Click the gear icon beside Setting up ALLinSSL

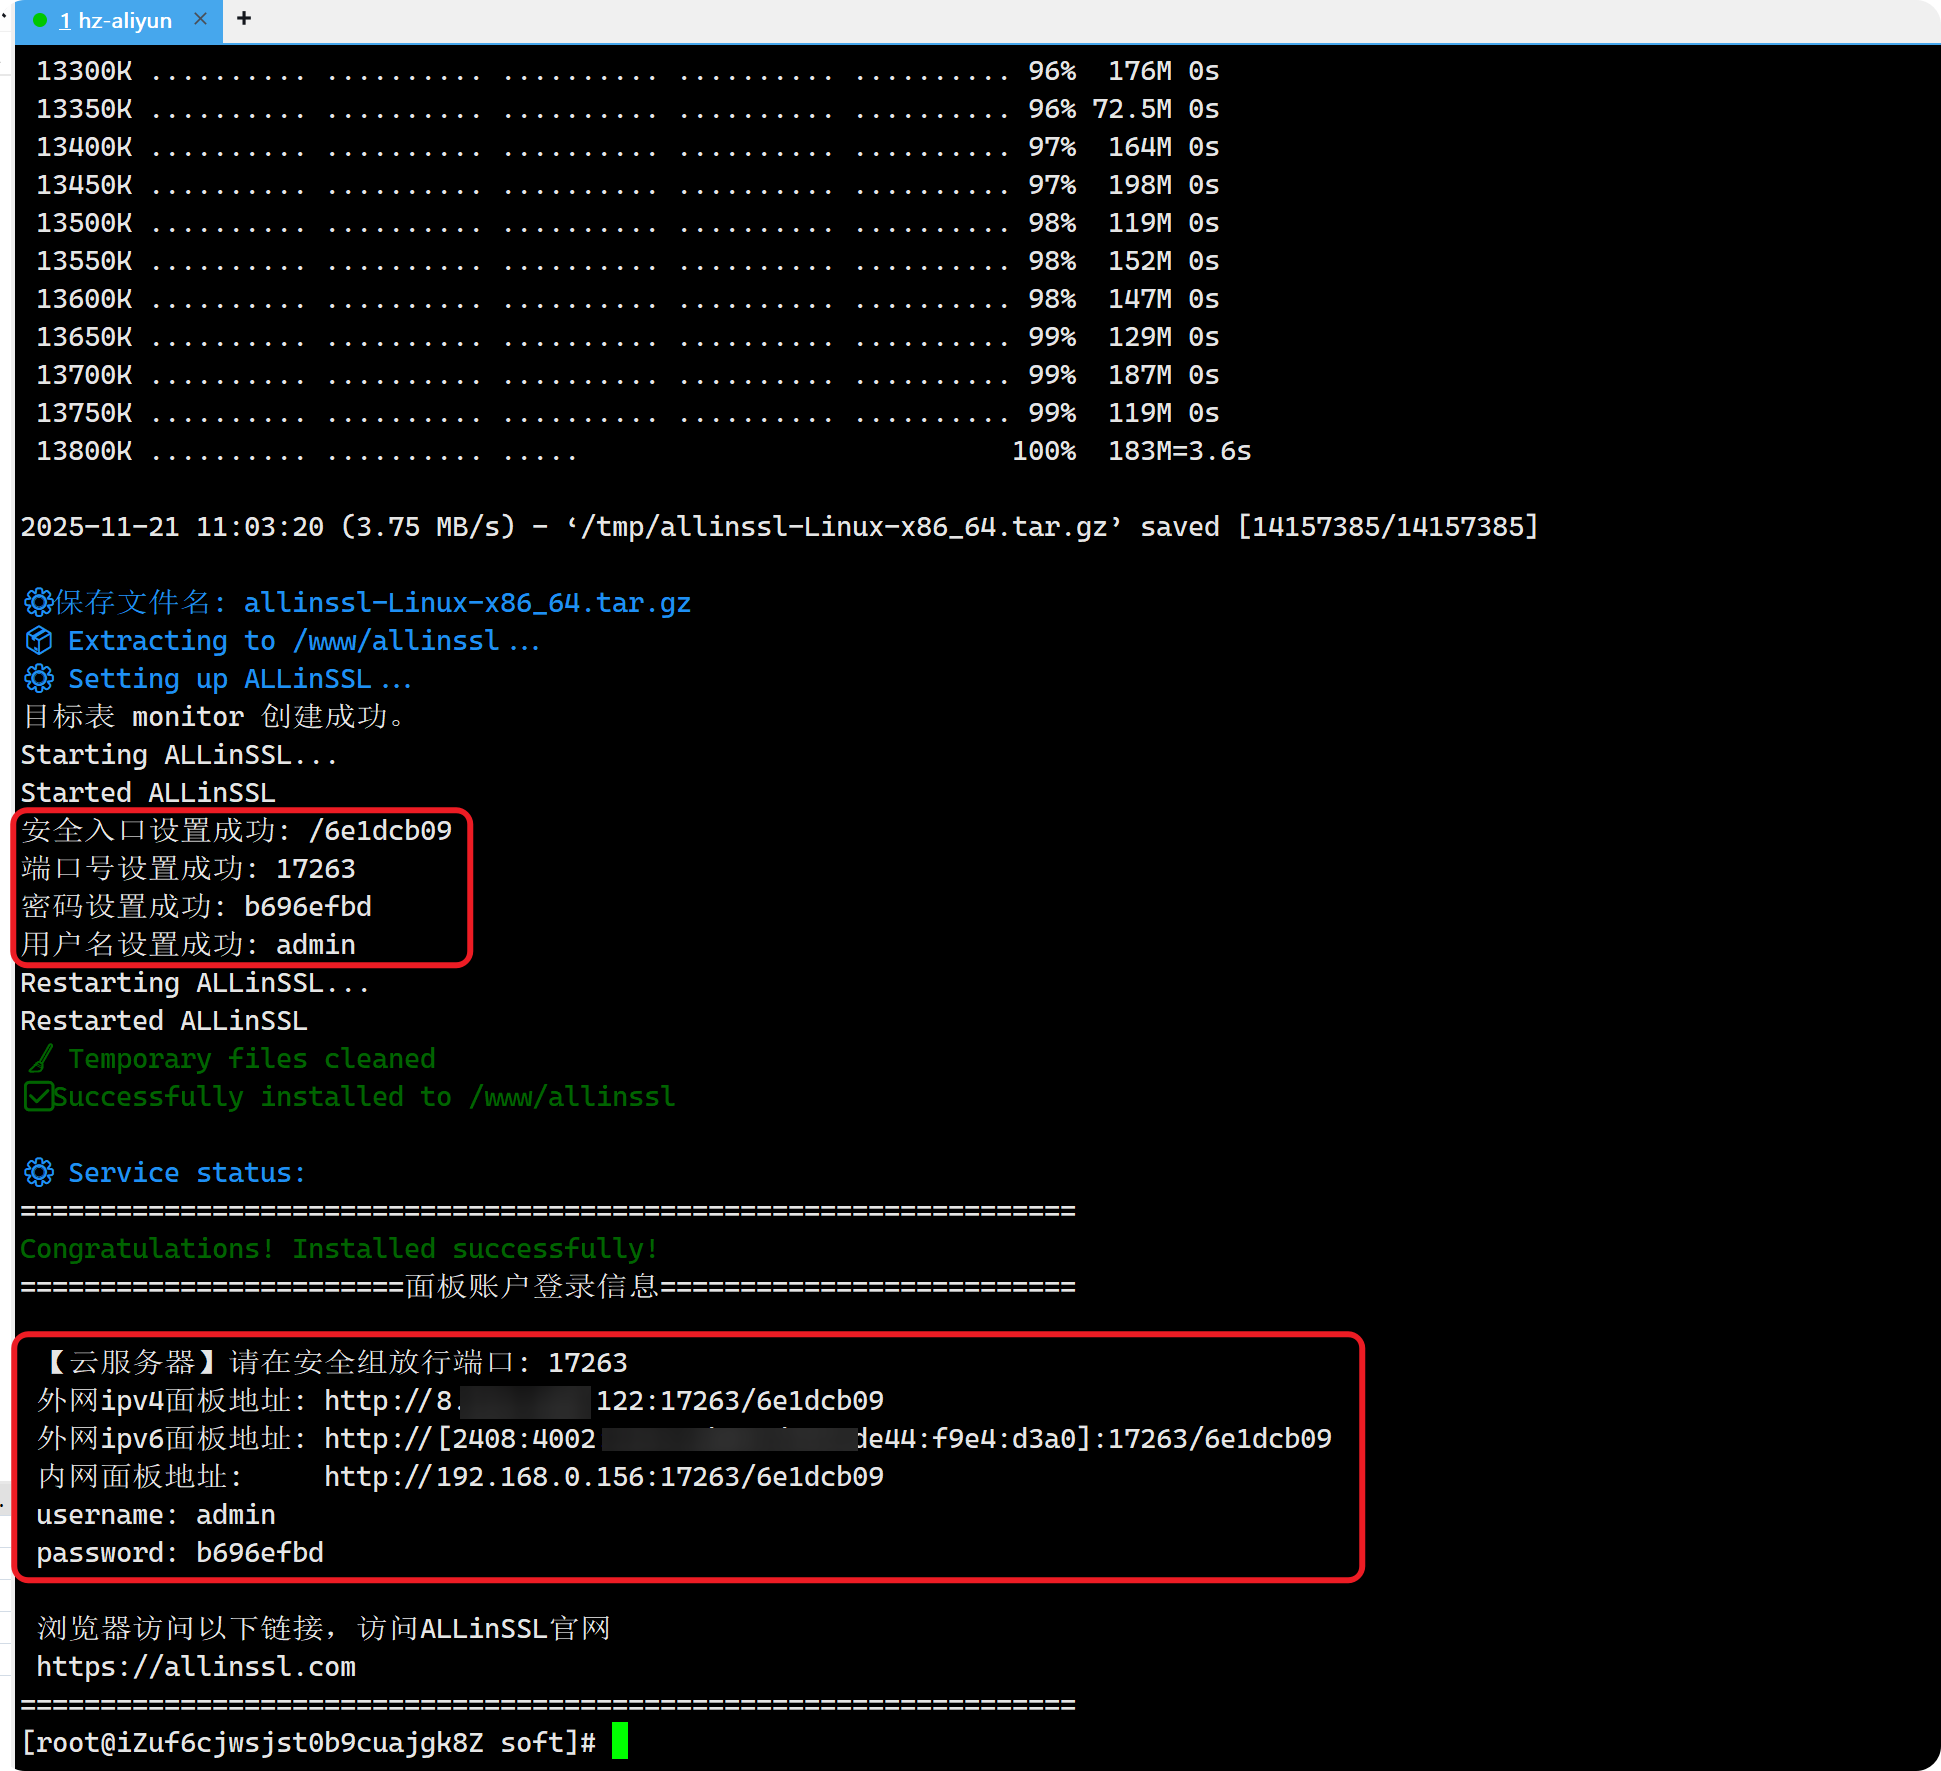coord(38,678)
